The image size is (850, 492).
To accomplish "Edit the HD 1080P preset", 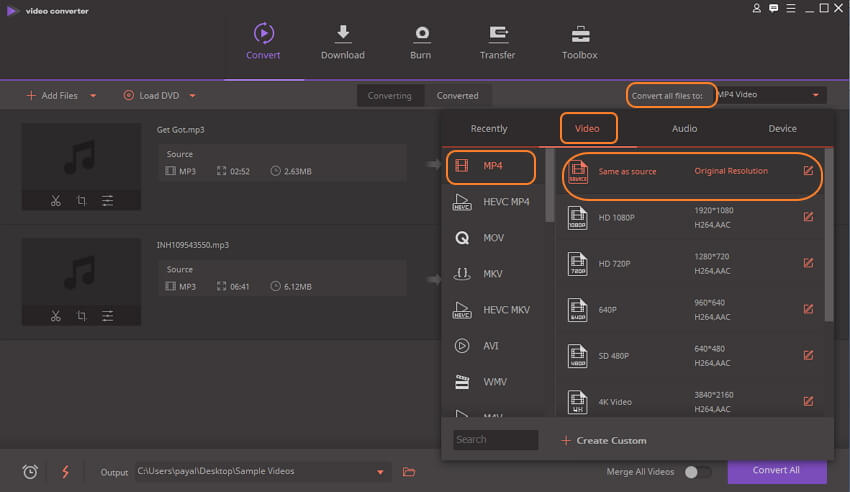I will 808,217.
